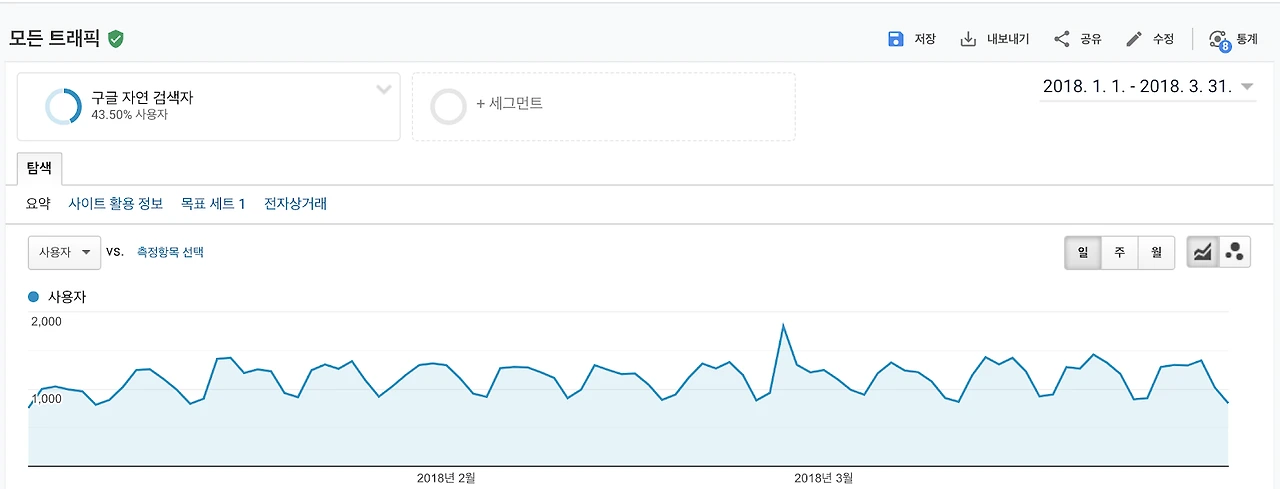Open the insights icon with badge 8
The image size is (1280, 489).
coord(1218,40)
